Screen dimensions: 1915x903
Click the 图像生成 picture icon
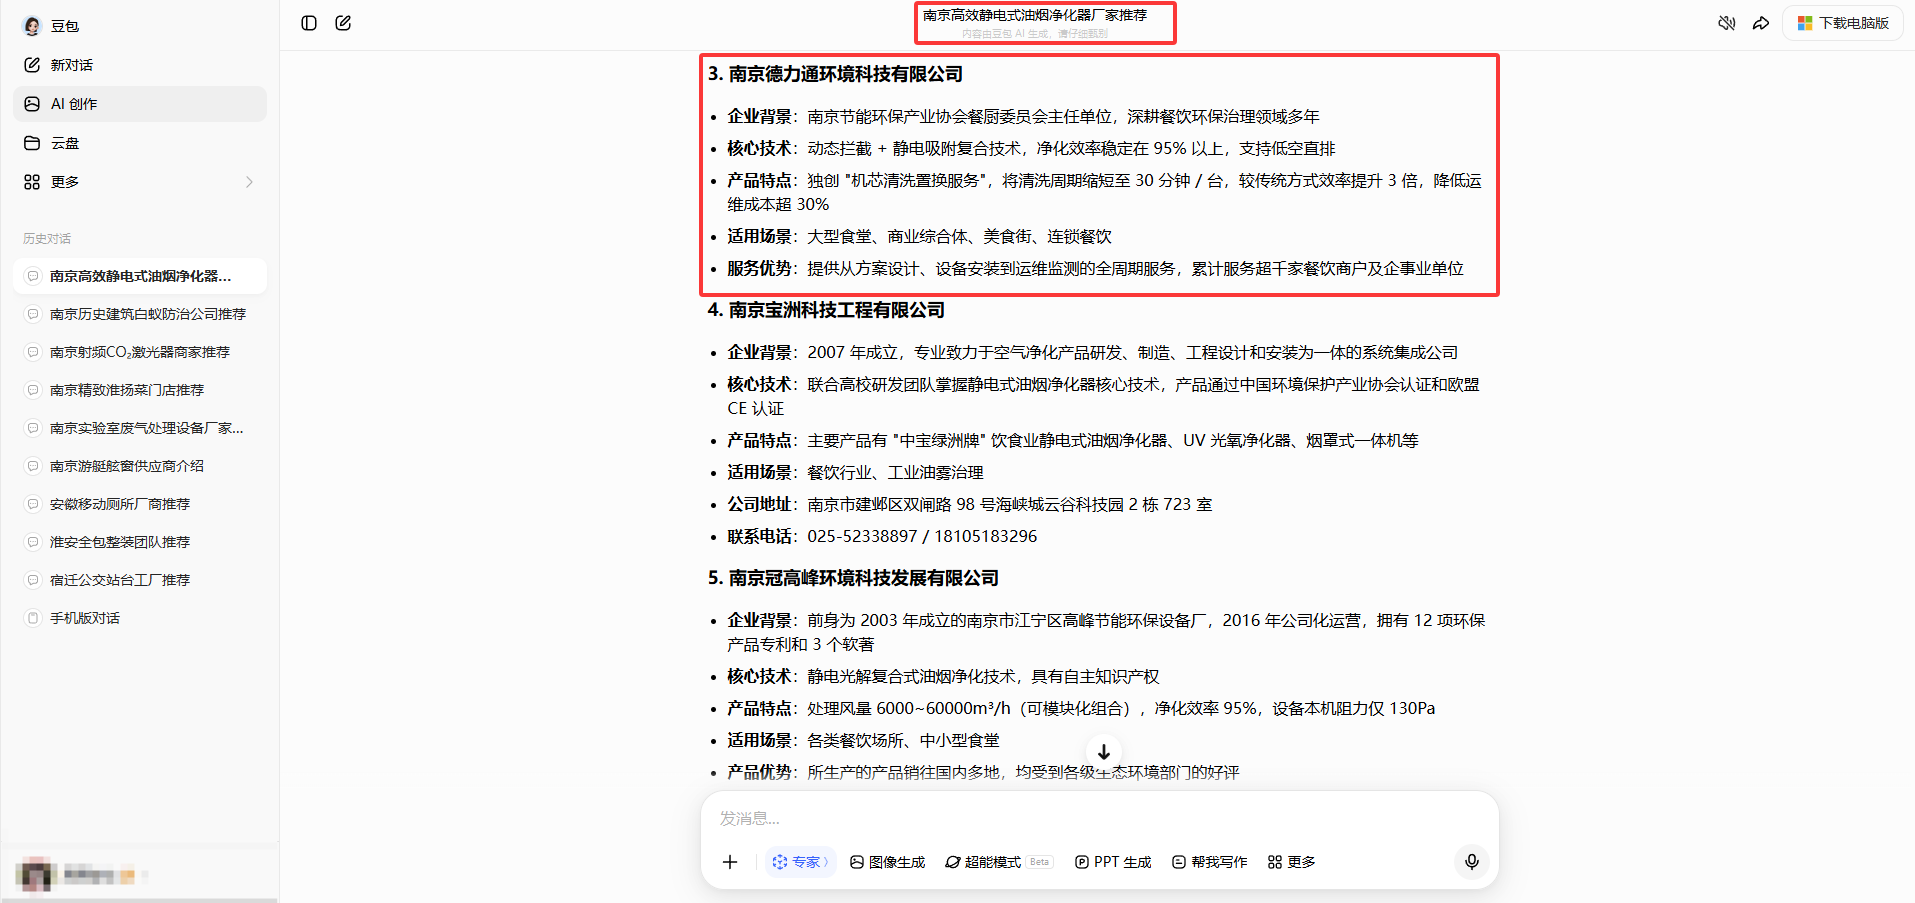[857, 862]
